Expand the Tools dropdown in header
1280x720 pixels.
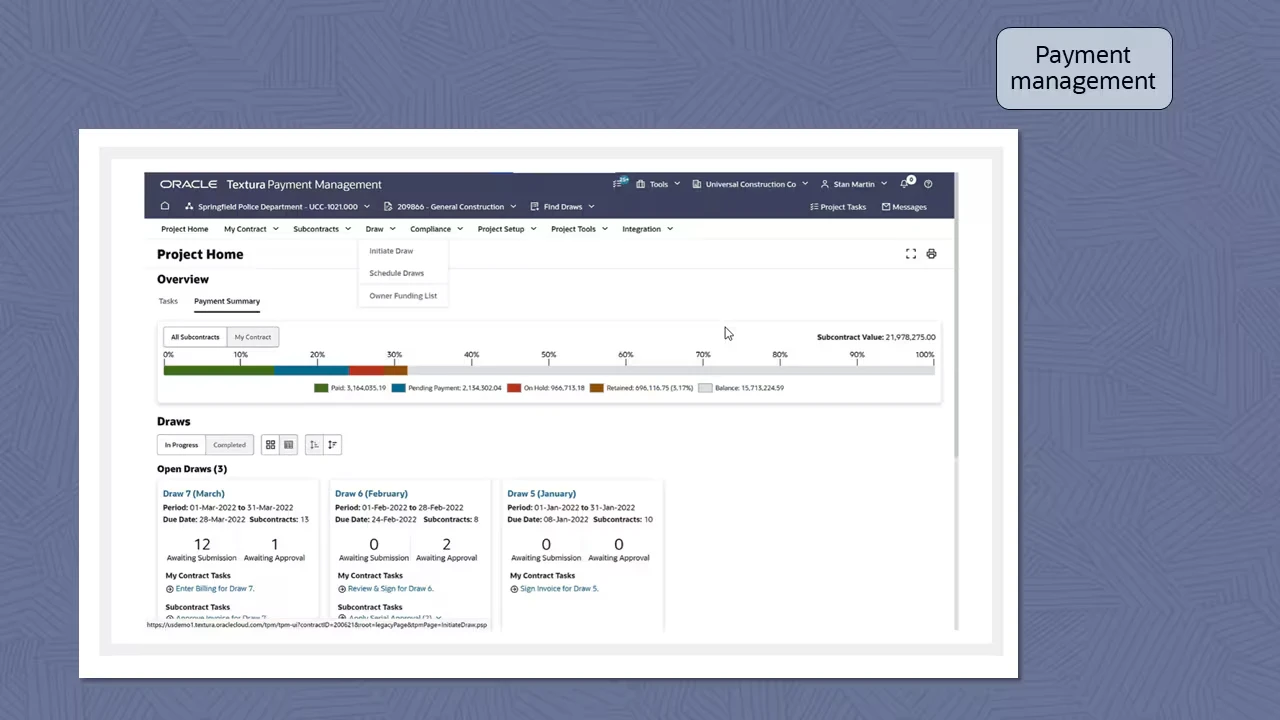click(658, 184)
